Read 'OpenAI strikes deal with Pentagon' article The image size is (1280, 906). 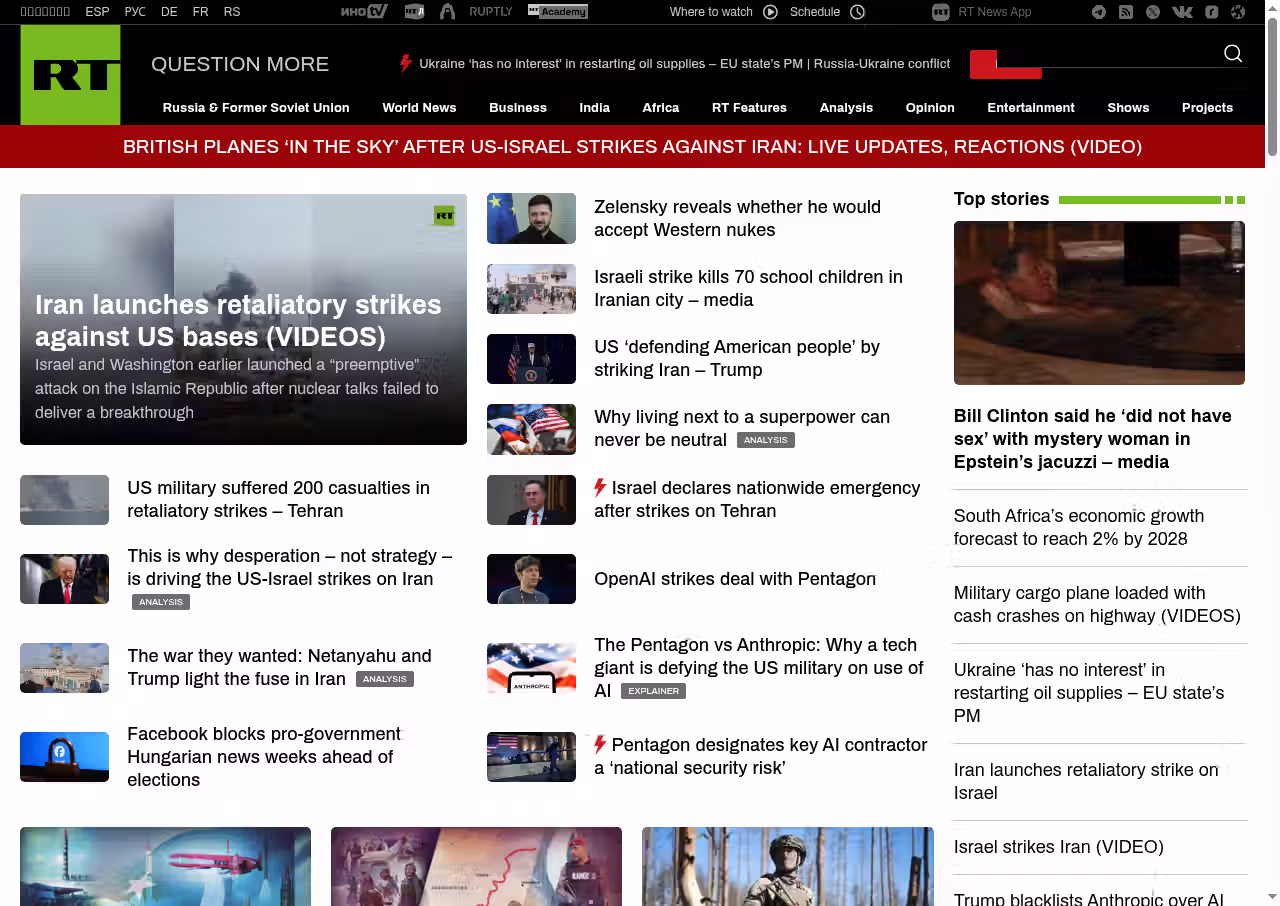tap(734, 579)
